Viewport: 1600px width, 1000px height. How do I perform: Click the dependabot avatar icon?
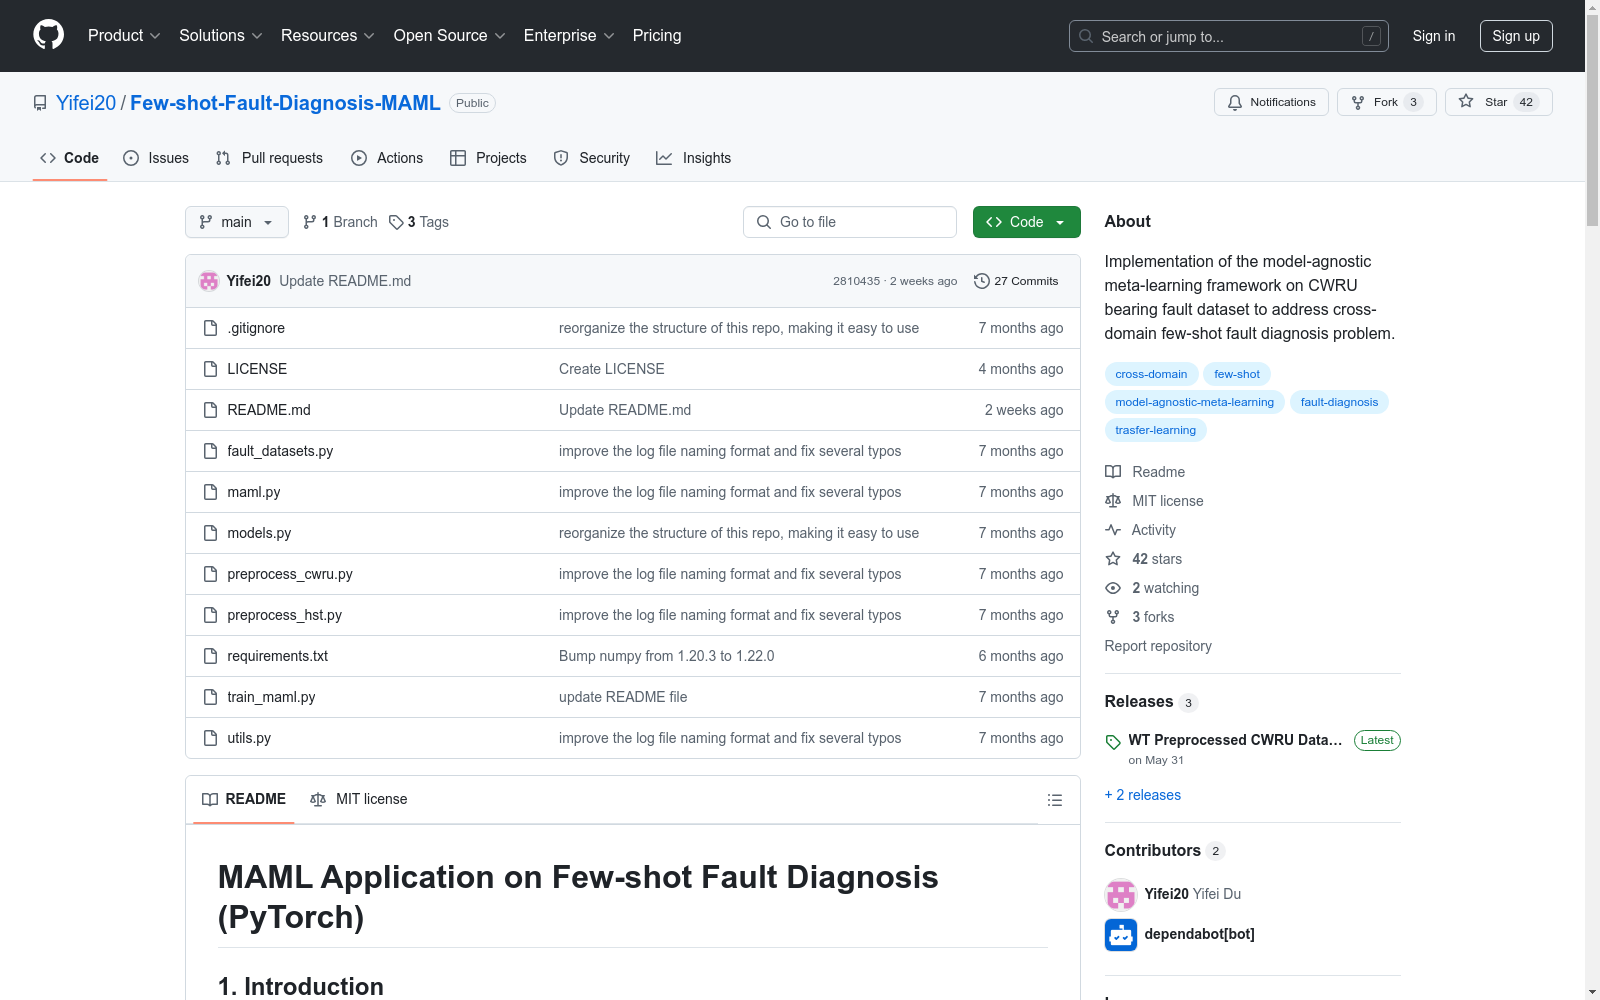point(1120,934)
